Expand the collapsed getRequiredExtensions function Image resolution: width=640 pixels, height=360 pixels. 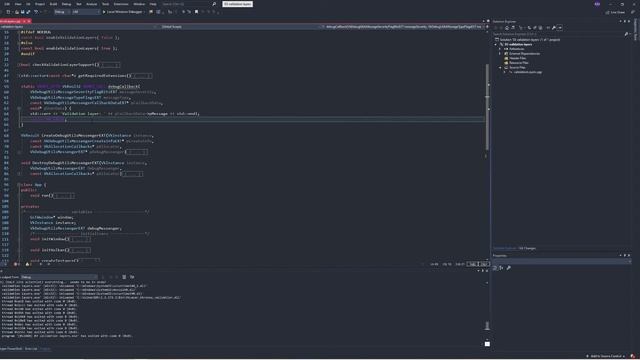click(x=142, y=76)
